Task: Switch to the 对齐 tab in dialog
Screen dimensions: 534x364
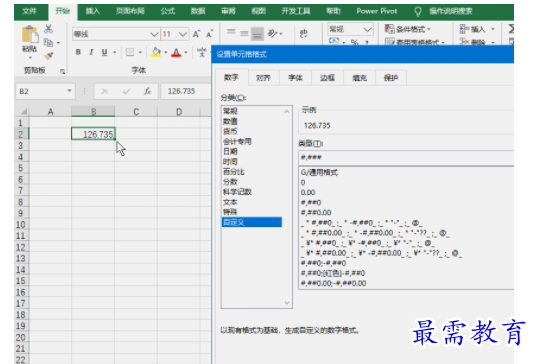Action: pyautogui.click(x=263, y=78)
